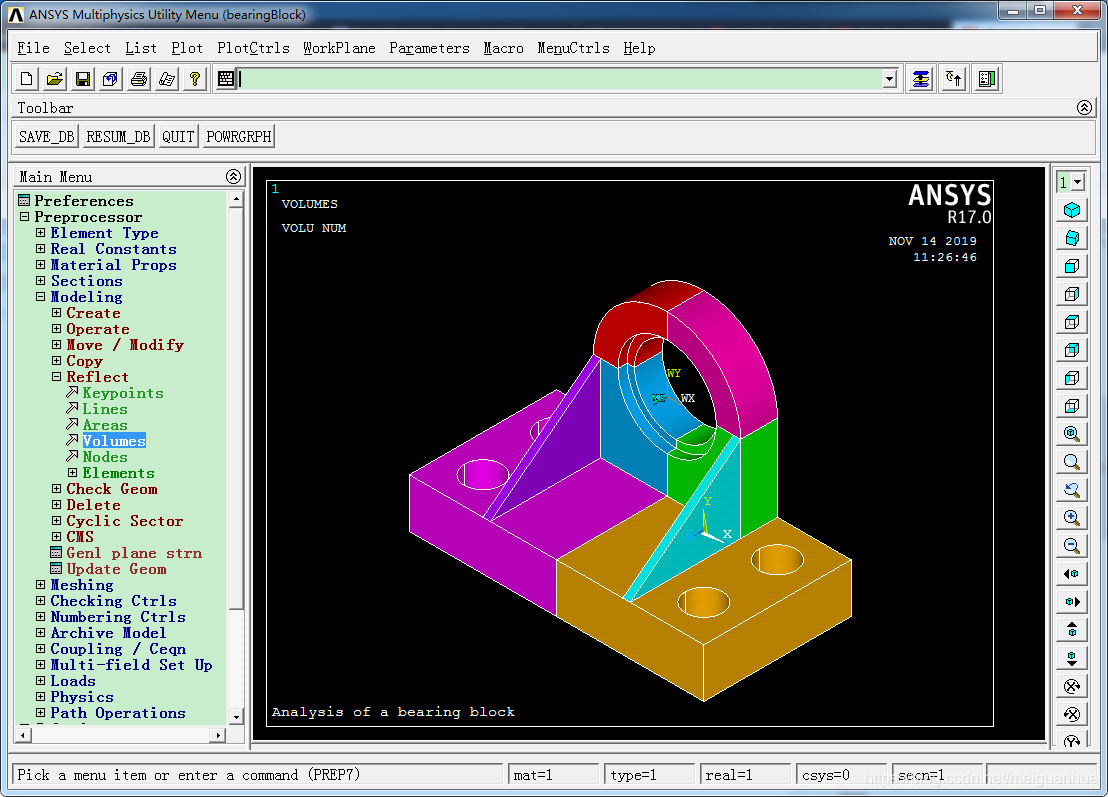1108x797 pixels.
Task: Click Main Menu scroll down arrow
Action: (x=236, y=716)
